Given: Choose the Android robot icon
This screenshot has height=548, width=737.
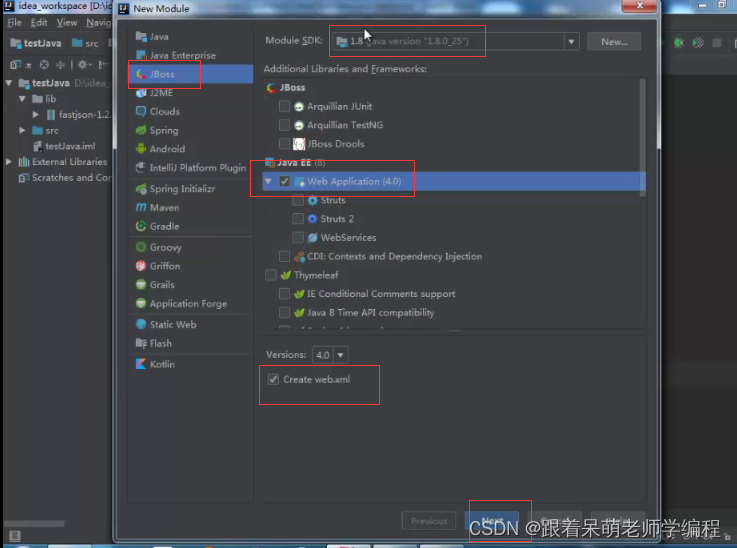Looking at the screenshot, I should (x=141, y=149).
